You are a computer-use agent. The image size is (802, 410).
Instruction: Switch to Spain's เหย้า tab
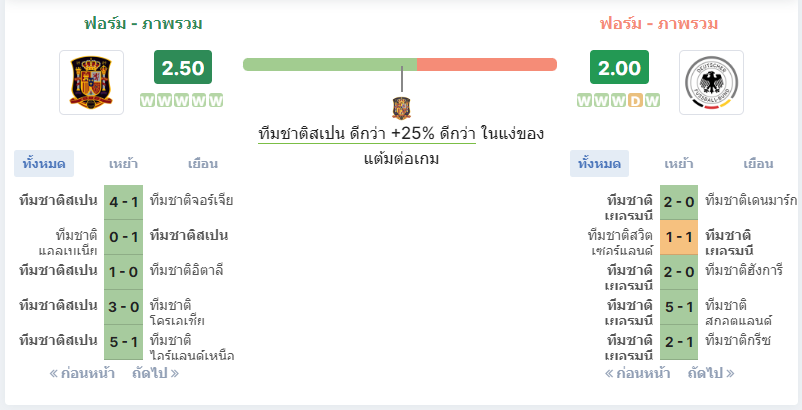click(x=123, y=164)
